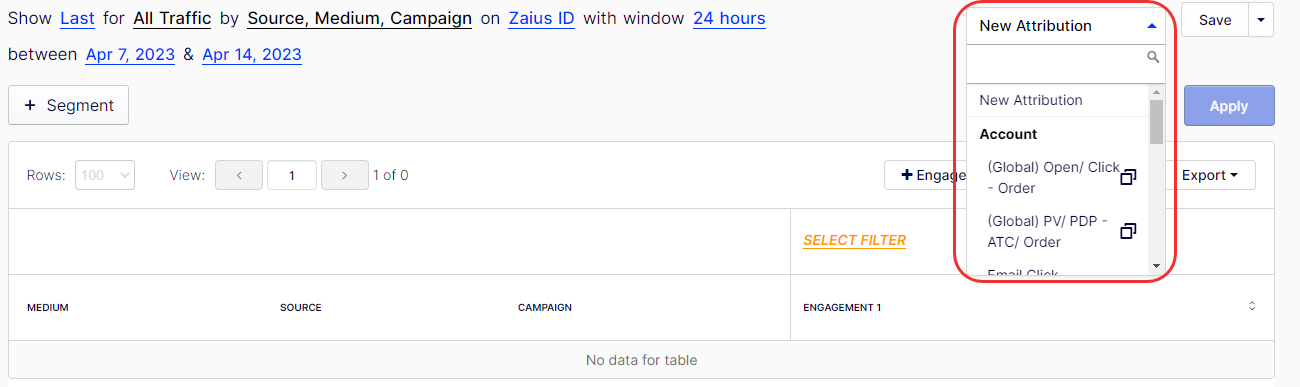Collapse the New Attribution dropdown arrow
Image resolution: width=1300 pixels, height=387 pixels.
point(1152,26)
